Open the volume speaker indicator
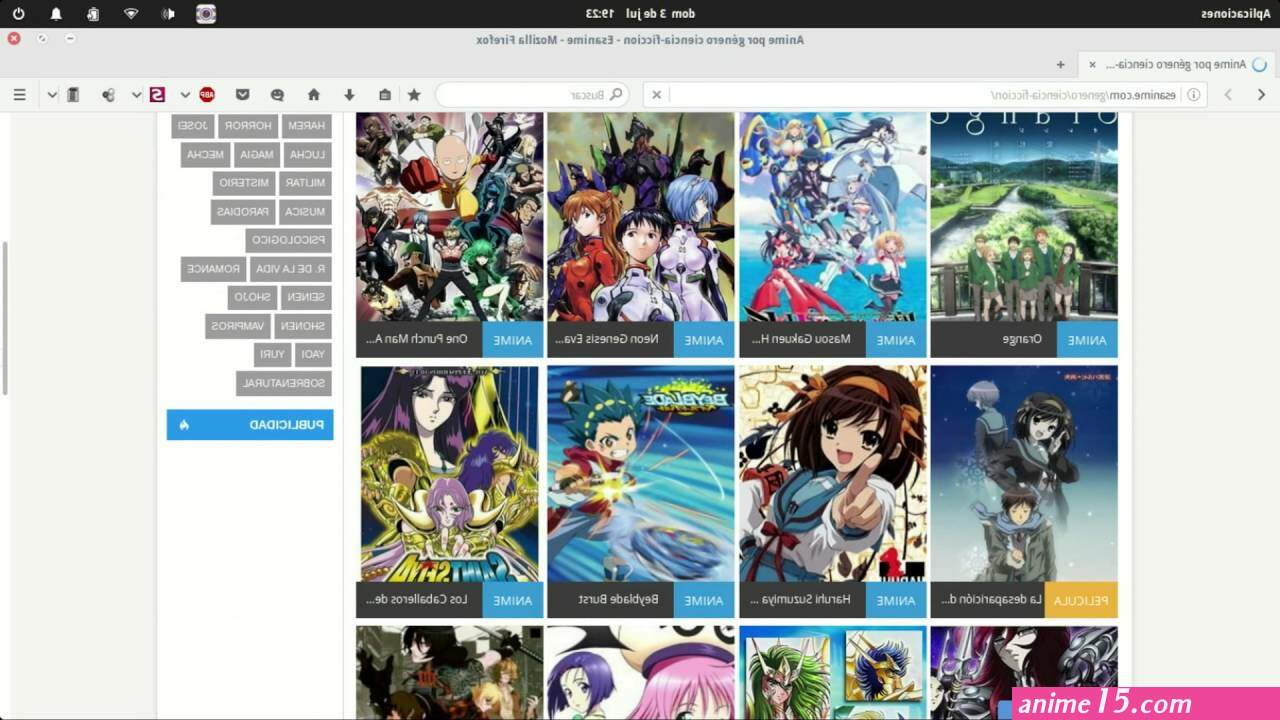The image size is (1280, 720). pos(169,13)
